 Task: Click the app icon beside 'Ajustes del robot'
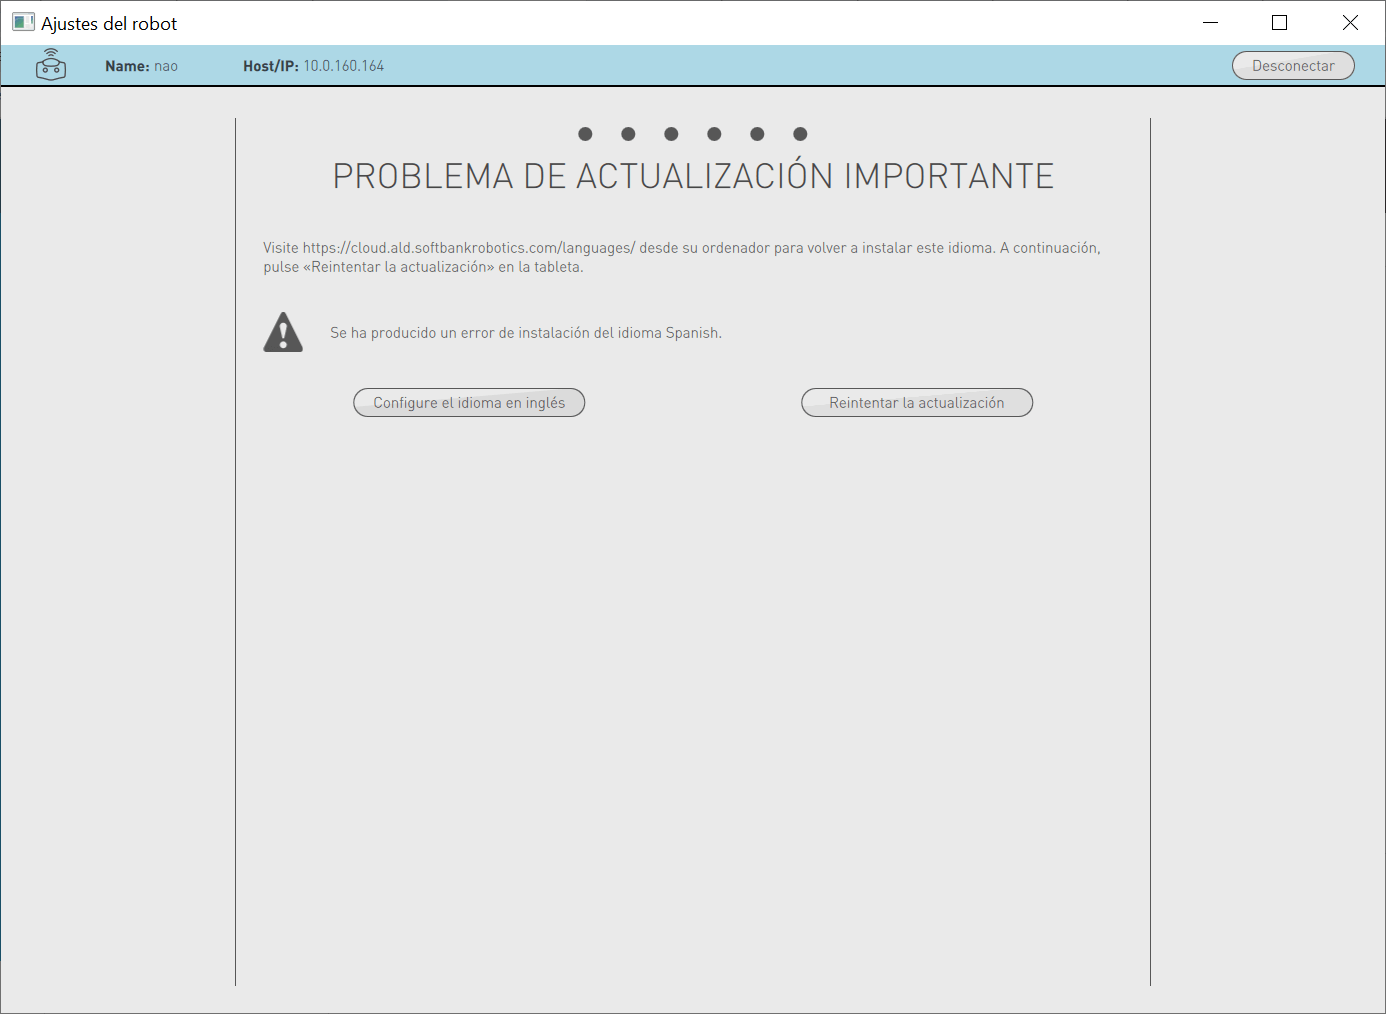(x=23, y=23)
